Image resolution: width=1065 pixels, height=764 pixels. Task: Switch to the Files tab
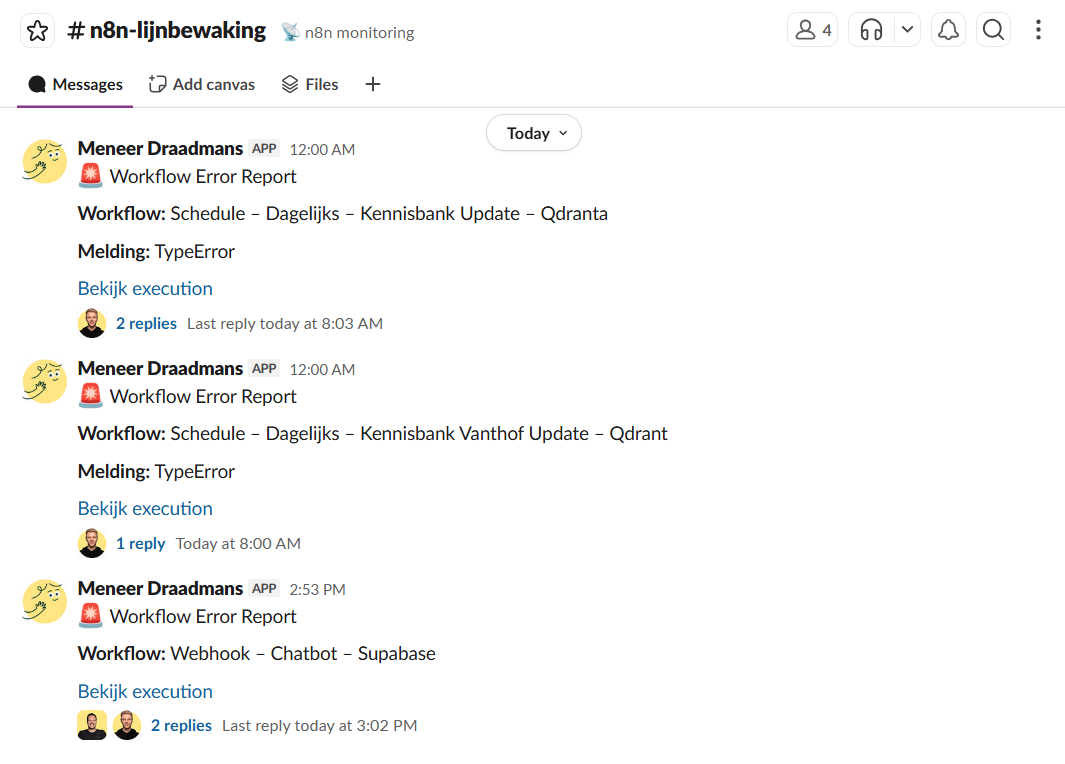pos(309,84)
